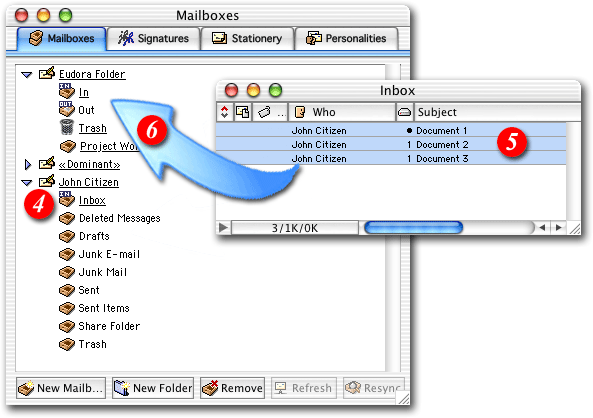
Task: Click the Remove button
Action: coord(232,388)
